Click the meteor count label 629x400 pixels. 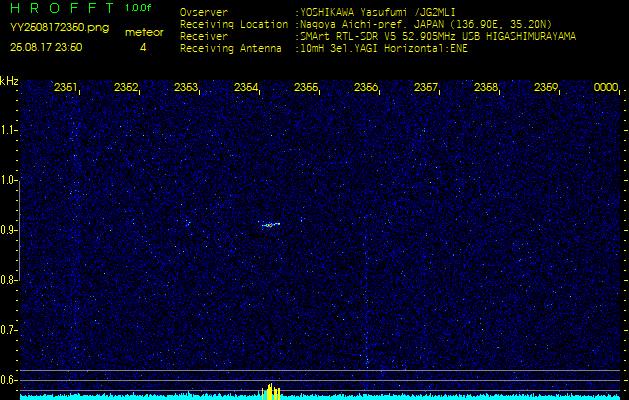tap(144, 32)
